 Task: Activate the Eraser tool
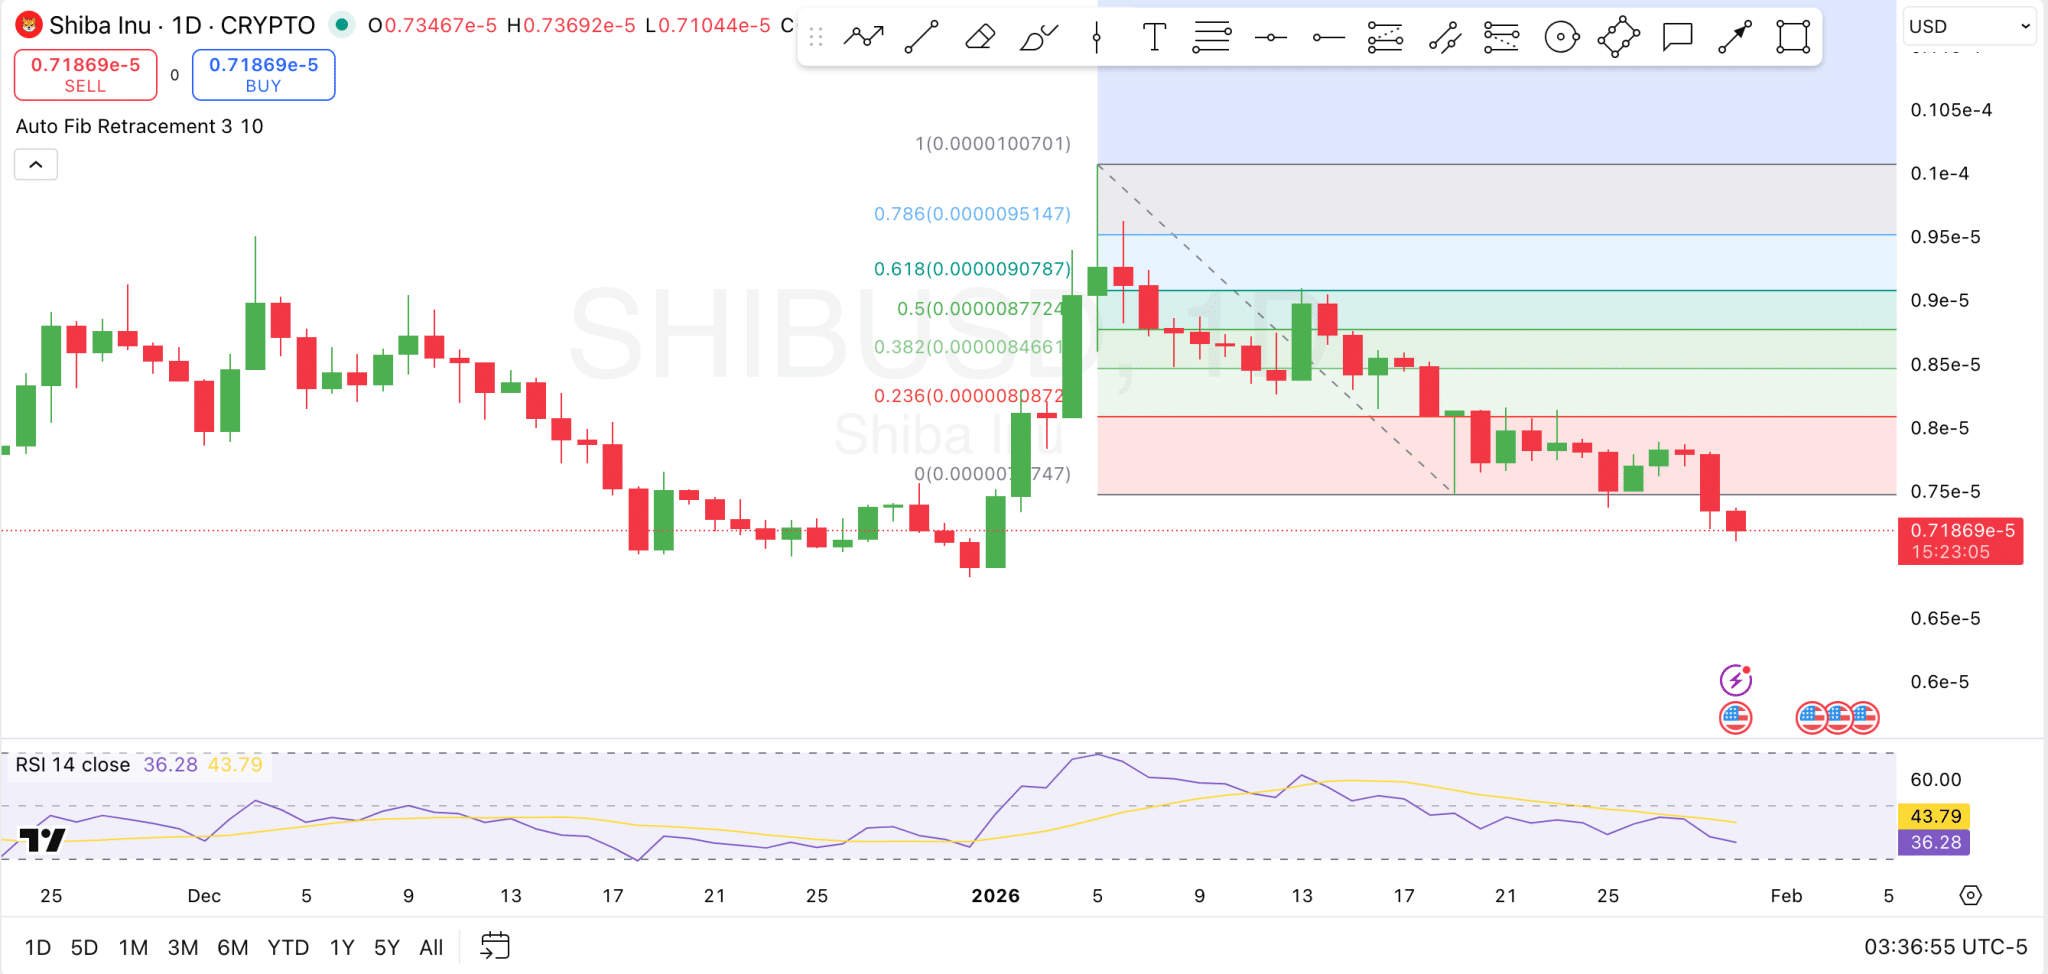(979, 36)
